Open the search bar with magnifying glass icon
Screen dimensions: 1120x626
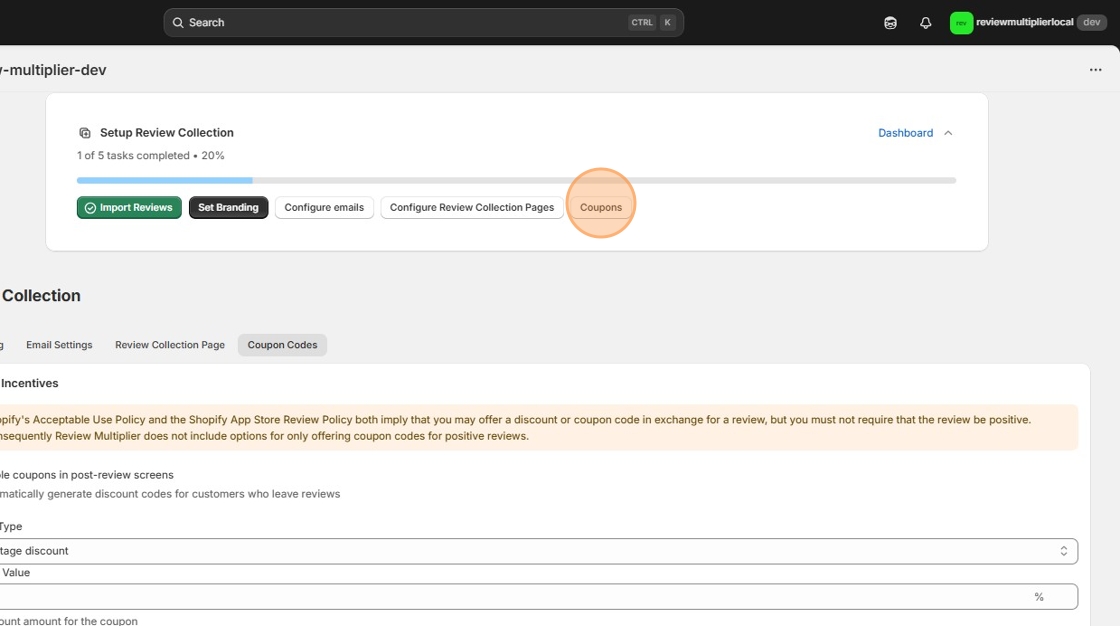click(x=421, y=21)
